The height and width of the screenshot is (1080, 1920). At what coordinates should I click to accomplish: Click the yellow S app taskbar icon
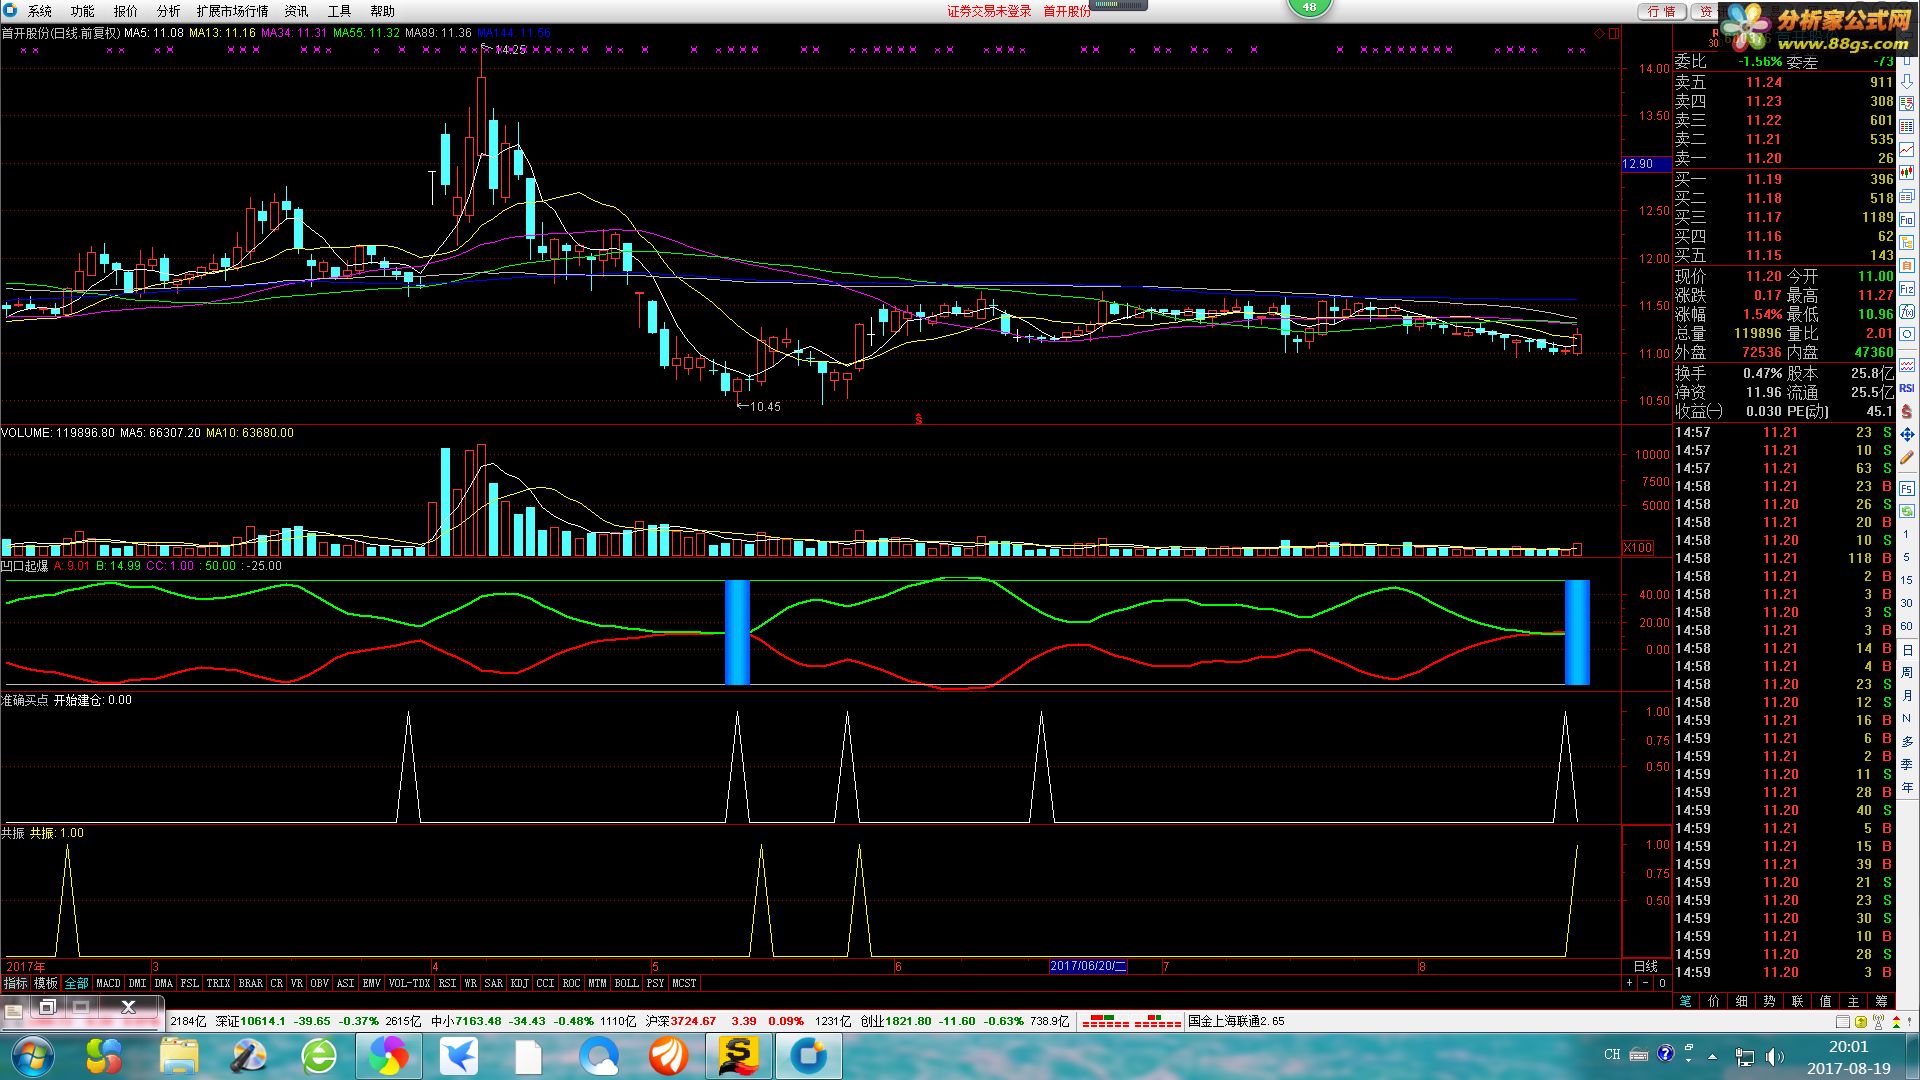(739, 1056)
